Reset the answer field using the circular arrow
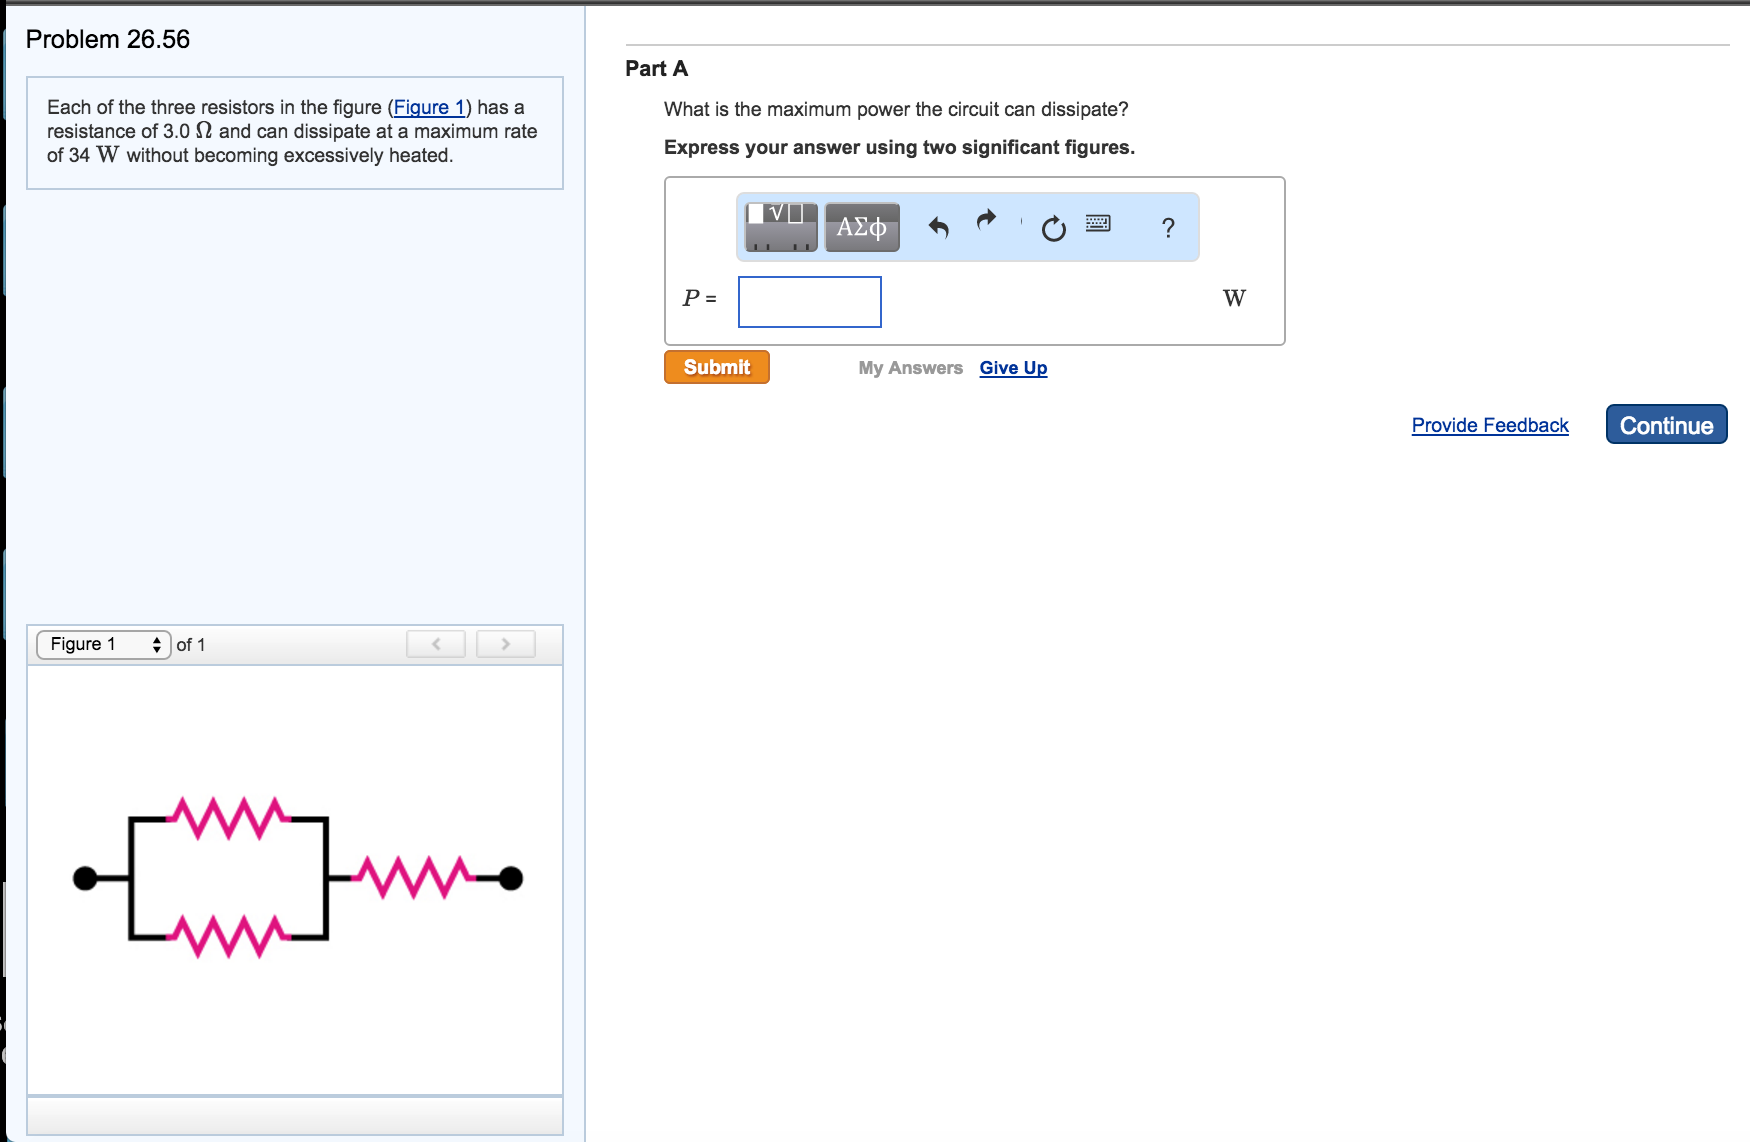This screenshot has width=1750, height=1142. click(x=1053, y=228)
